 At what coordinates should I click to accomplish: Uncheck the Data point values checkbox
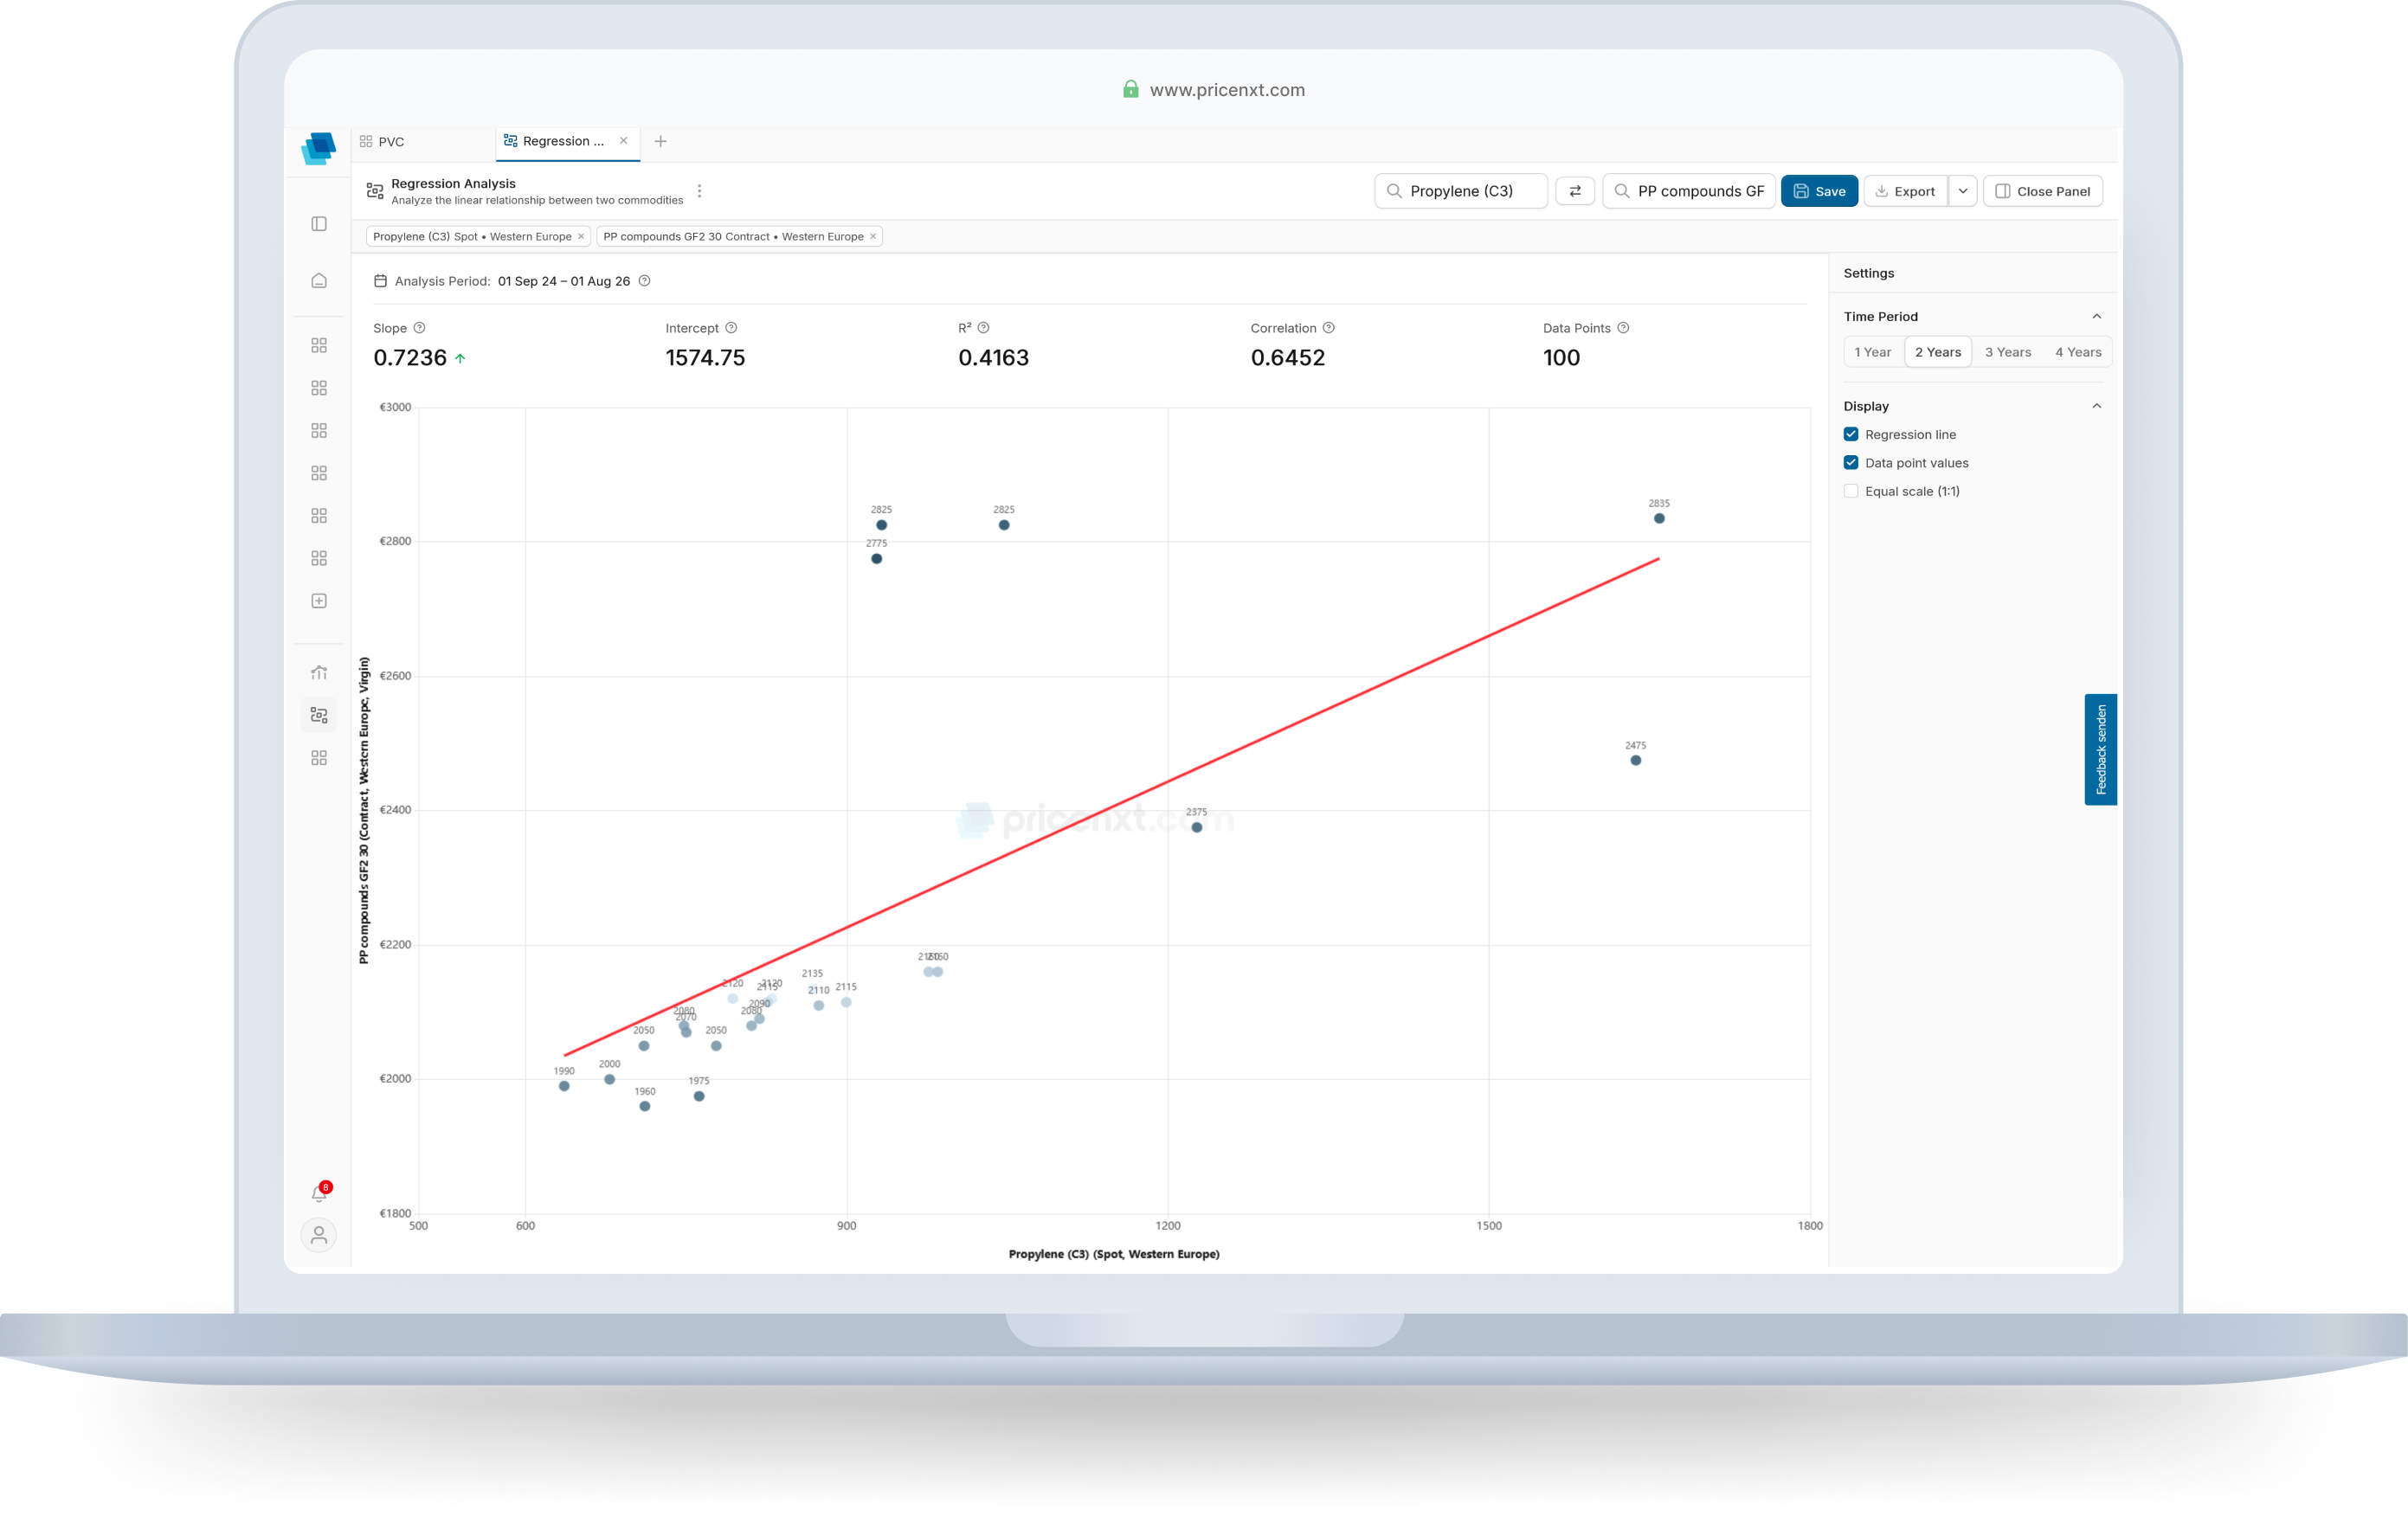pos(1851,463)
